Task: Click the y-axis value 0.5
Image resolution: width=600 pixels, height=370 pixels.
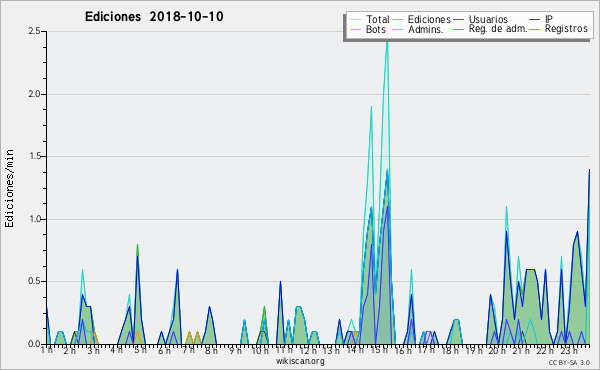Action: [34, 282]
